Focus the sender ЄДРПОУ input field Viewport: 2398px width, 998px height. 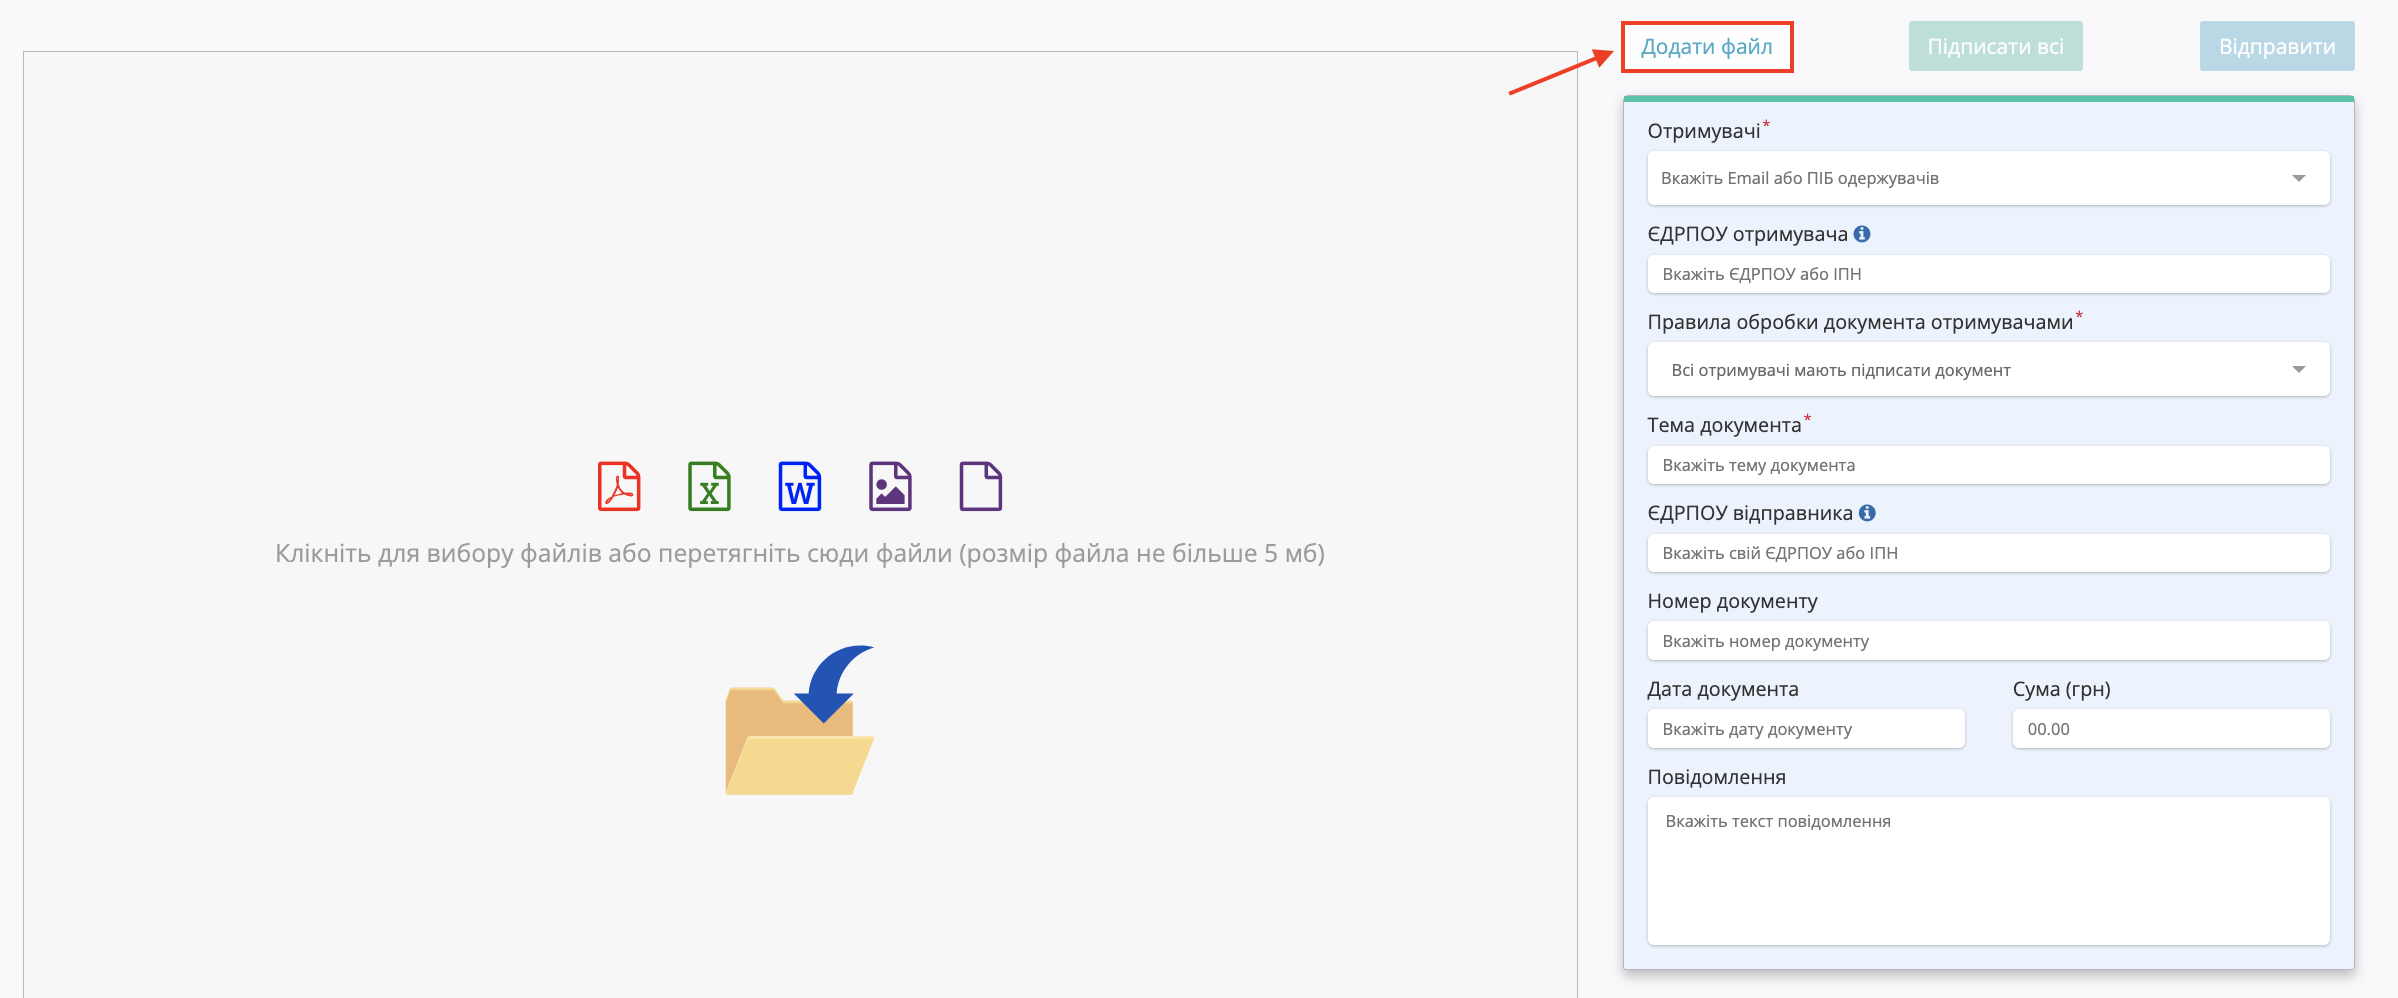[1988, 553]
